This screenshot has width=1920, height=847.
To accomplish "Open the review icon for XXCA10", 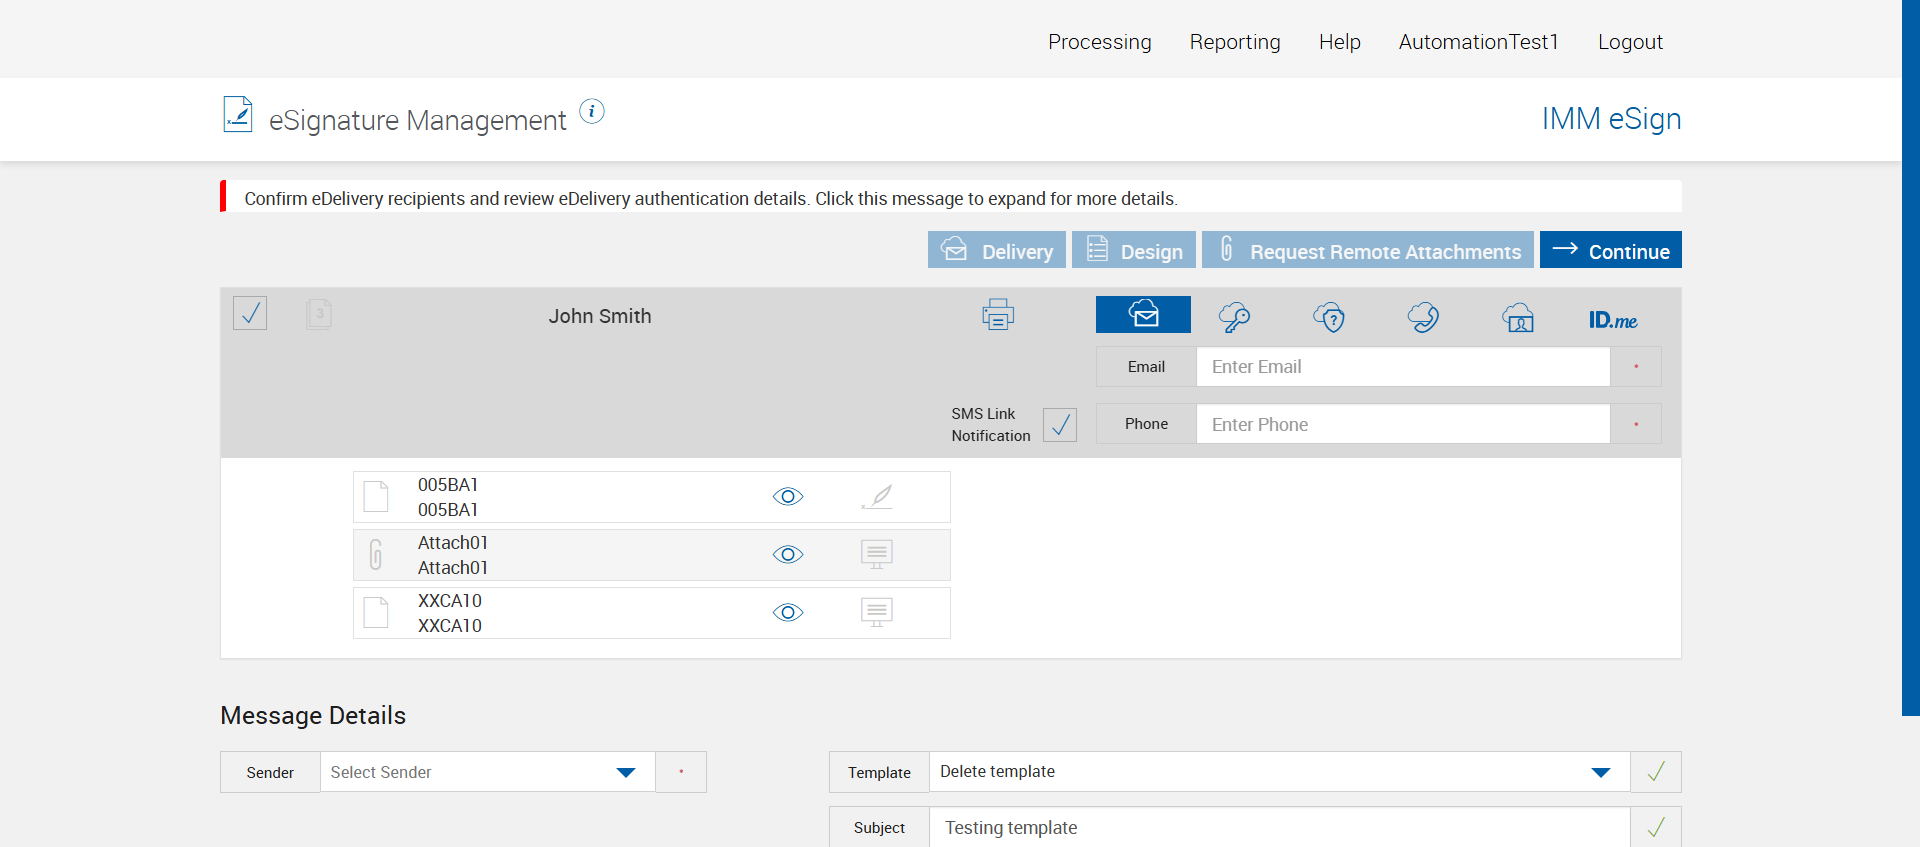I will (877, 612).
